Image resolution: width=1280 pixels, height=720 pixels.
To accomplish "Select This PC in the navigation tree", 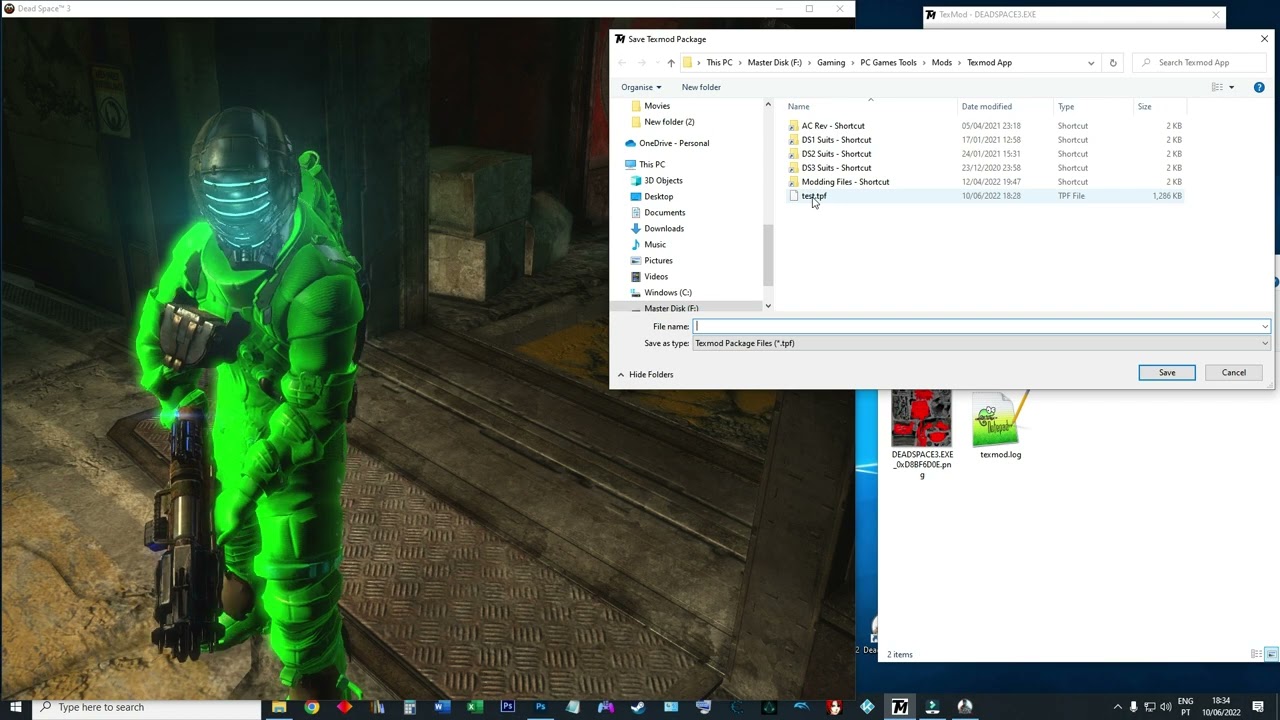I will click(651, 165).
